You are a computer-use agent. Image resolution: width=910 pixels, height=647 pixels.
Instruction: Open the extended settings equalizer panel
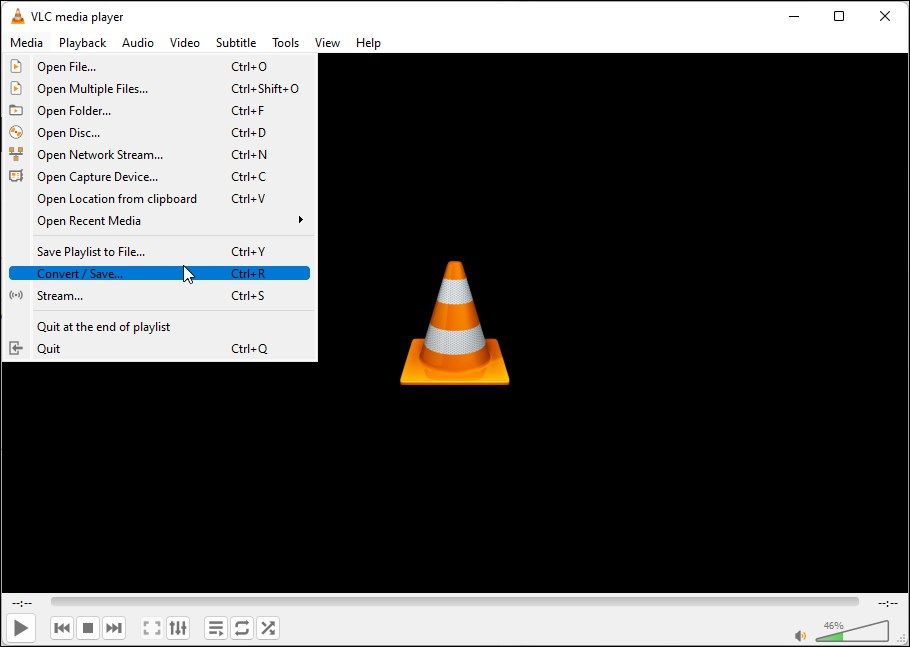point(178,628)
